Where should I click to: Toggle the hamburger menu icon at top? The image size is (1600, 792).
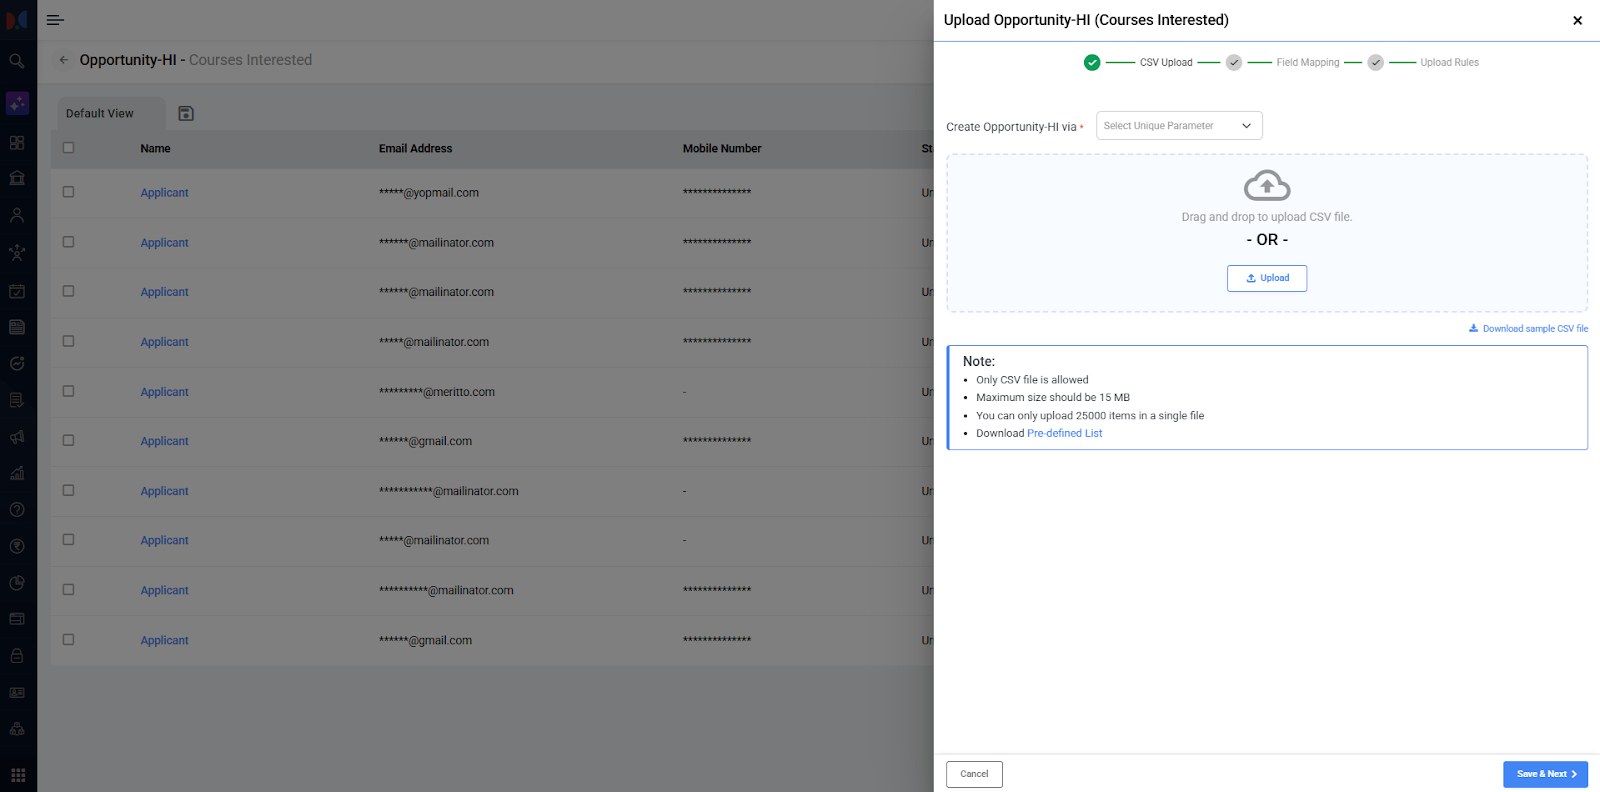click(55, 20)
